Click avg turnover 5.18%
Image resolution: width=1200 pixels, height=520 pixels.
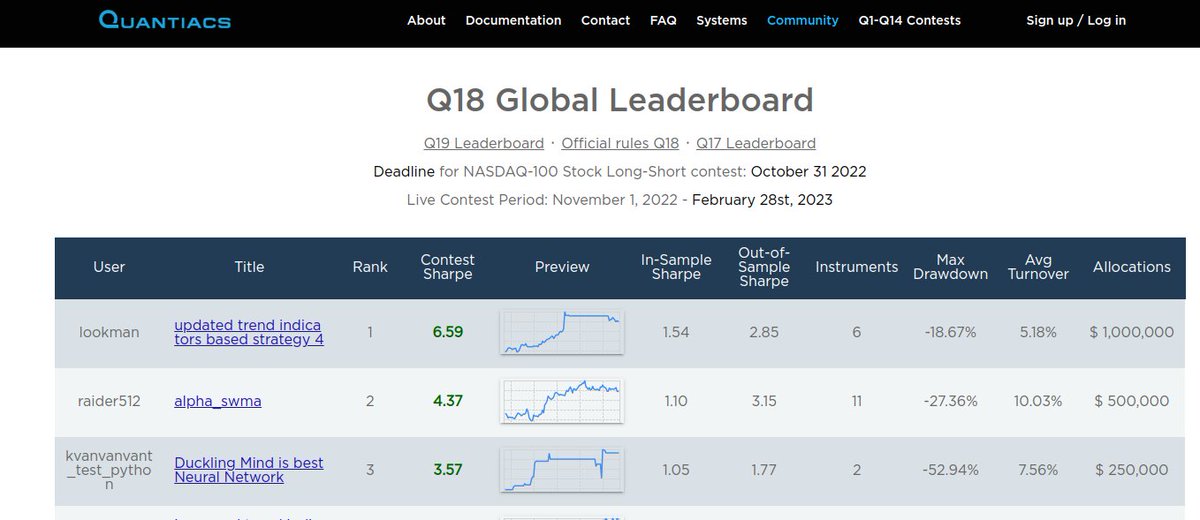point(1038,332)
